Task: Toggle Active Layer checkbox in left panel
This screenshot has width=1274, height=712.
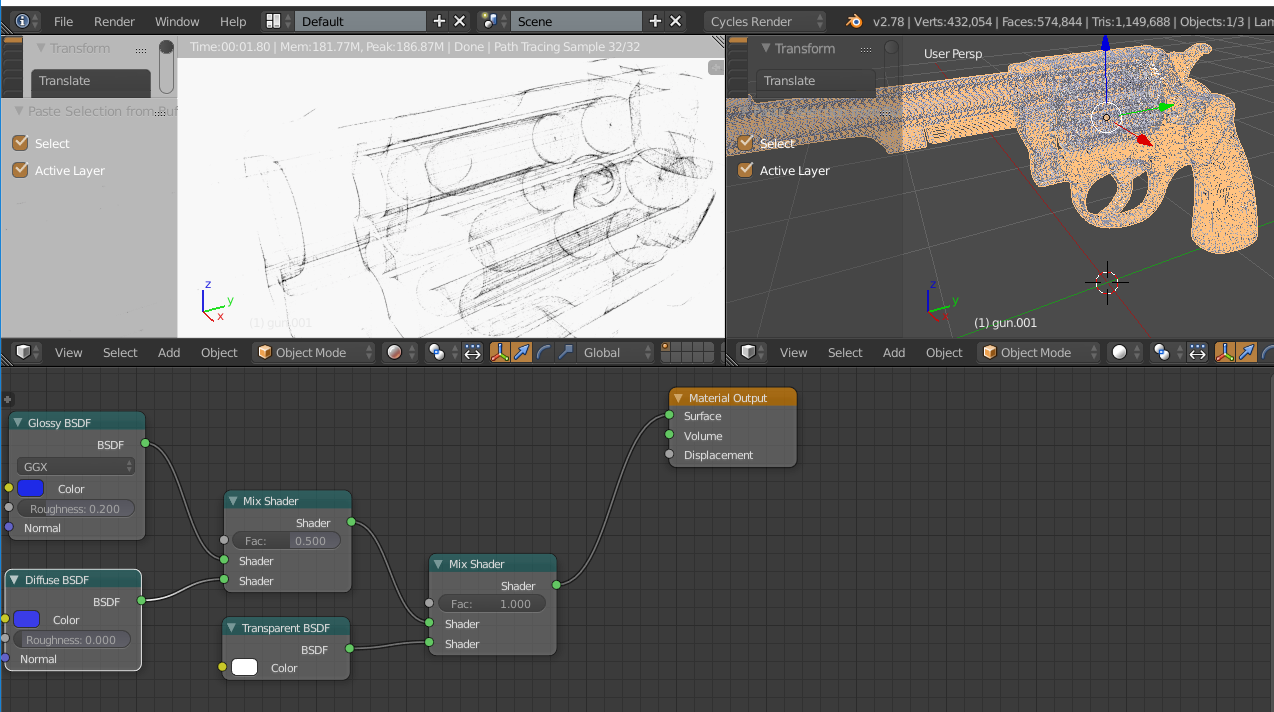Action: coord(20,170)
